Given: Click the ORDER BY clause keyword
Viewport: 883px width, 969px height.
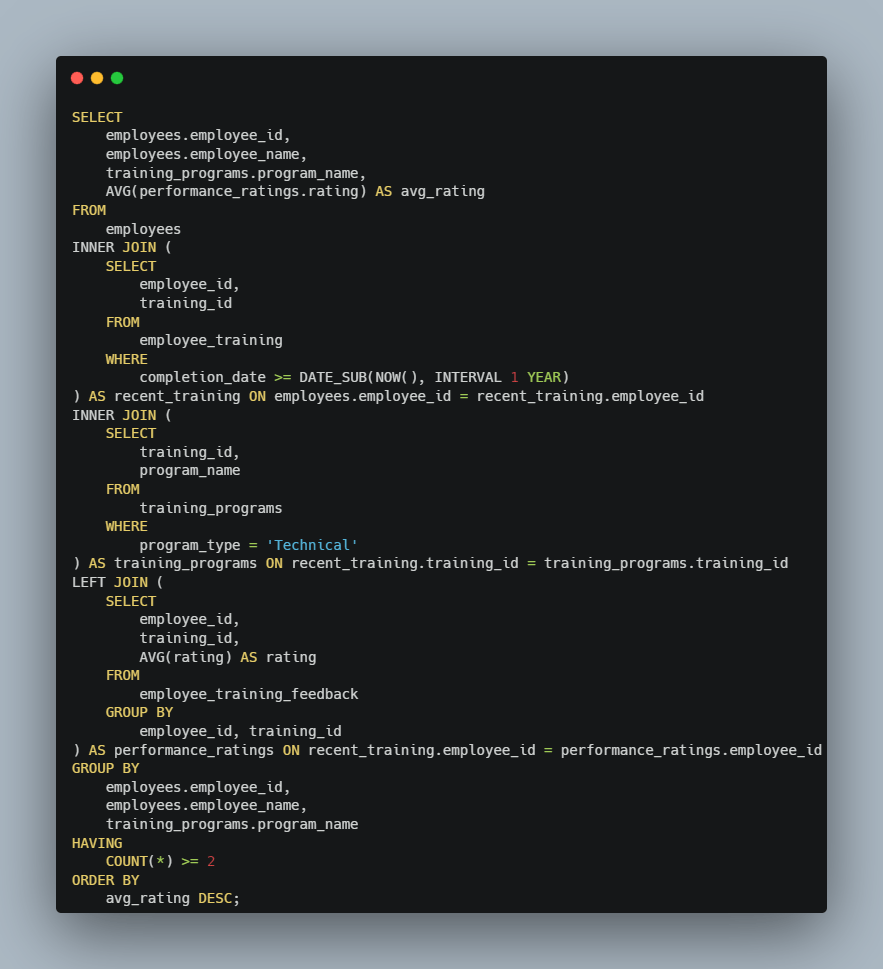Looking at the screenshot, I should click(105, 880).
